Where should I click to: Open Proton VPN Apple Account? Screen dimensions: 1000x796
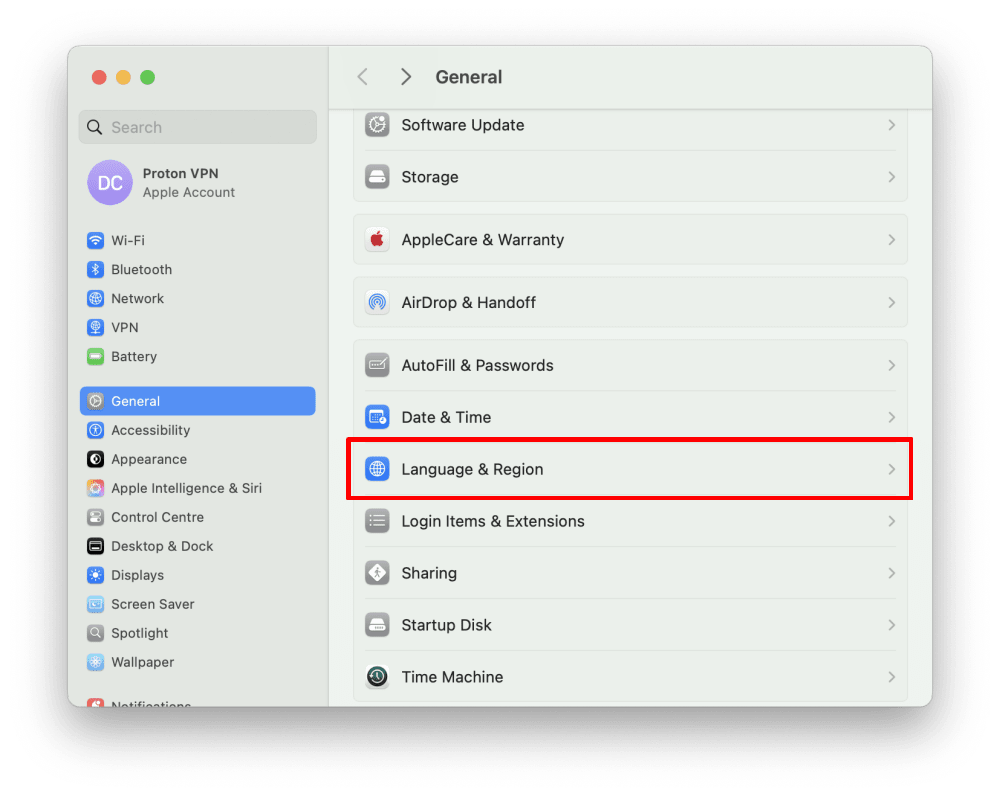(198, 182)
